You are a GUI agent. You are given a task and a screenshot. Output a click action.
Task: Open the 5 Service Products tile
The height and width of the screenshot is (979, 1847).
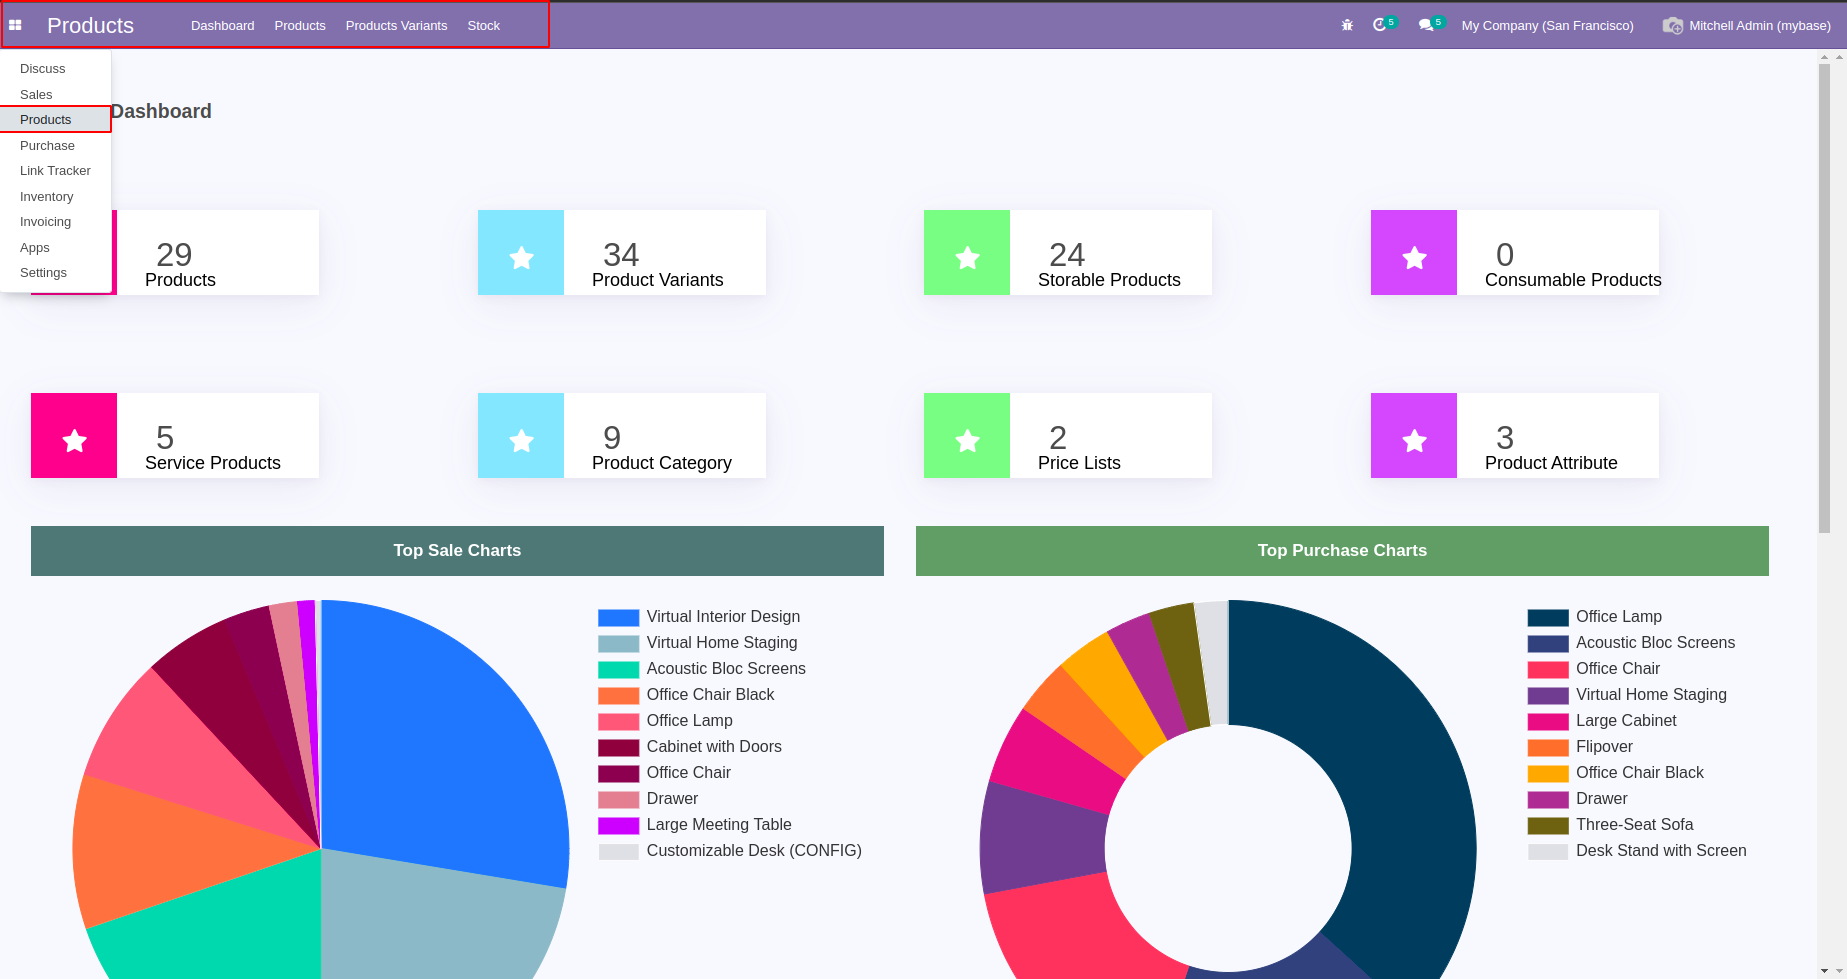175,435
